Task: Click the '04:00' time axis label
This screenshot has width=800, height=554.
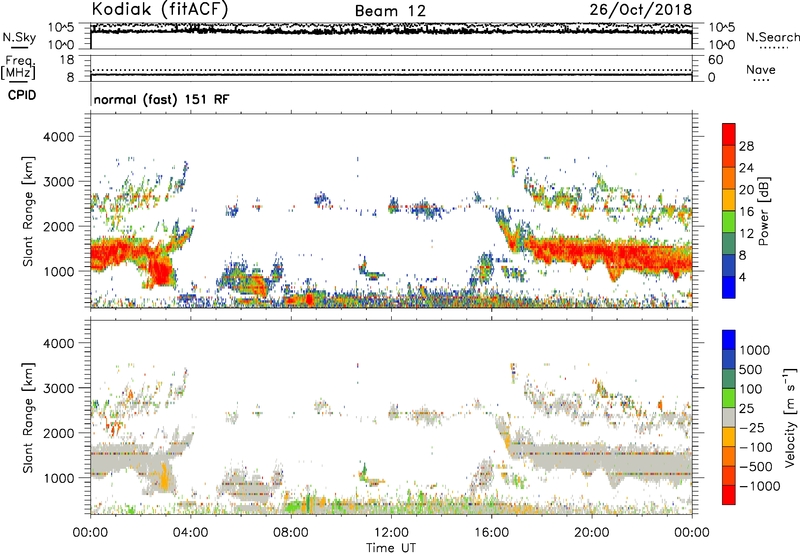Action: point(191,533)
